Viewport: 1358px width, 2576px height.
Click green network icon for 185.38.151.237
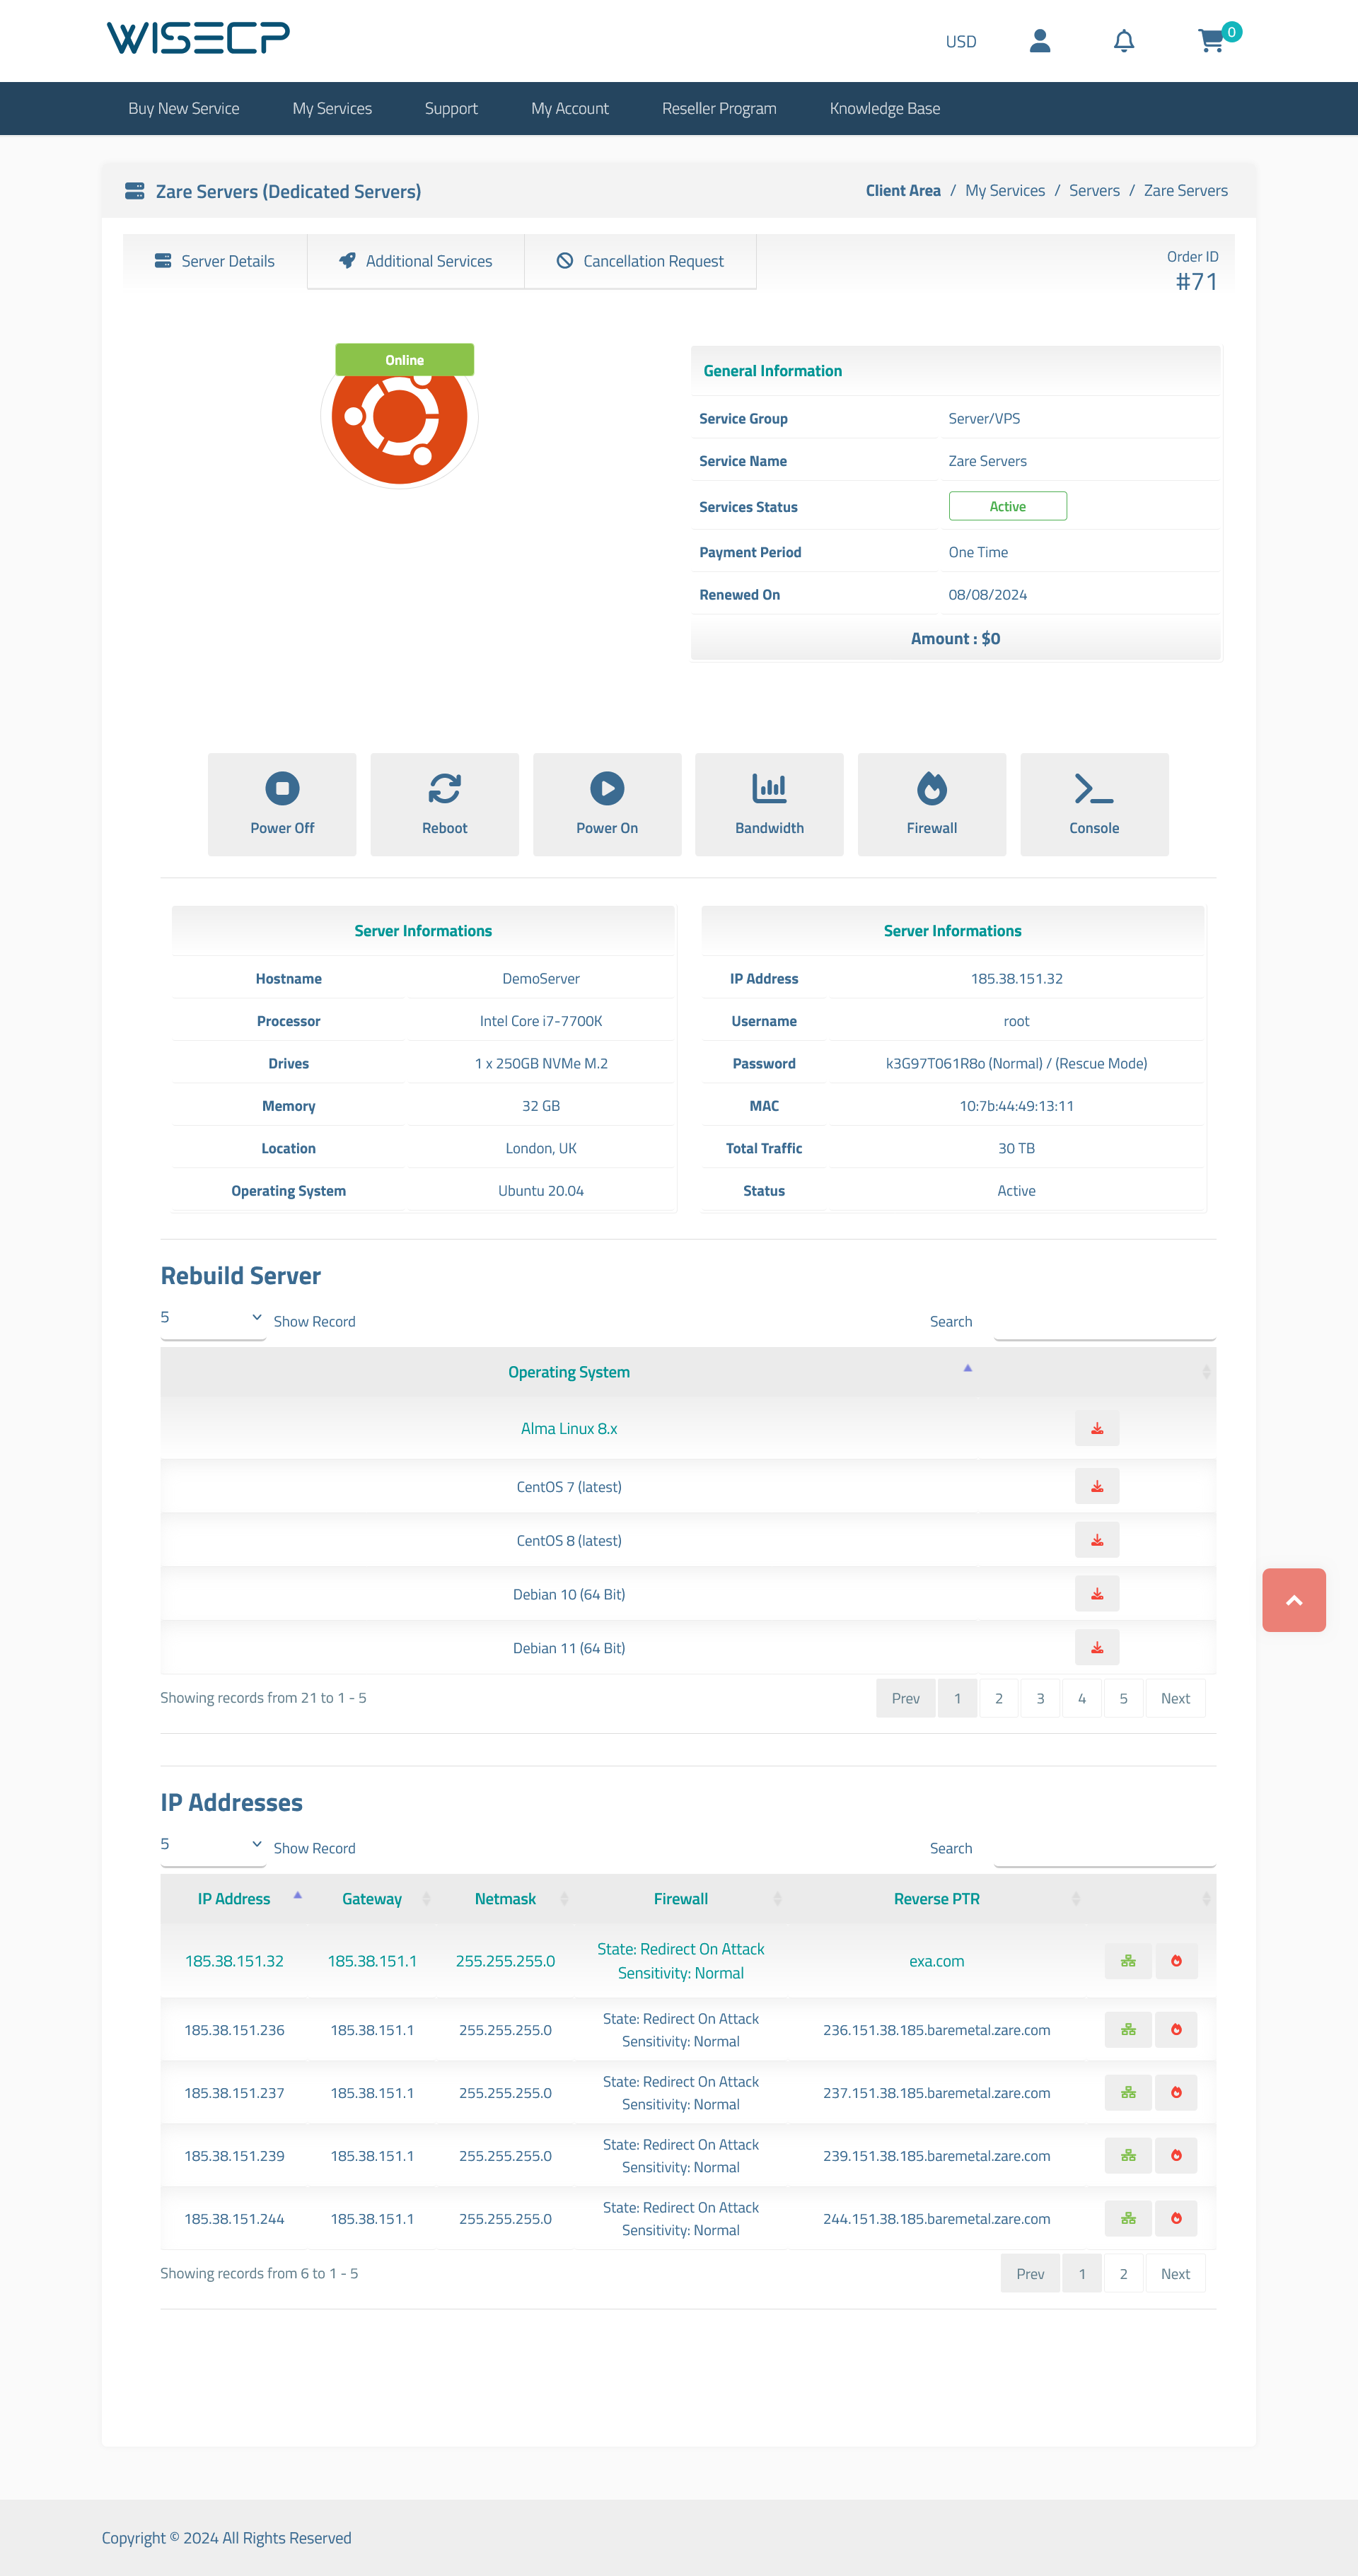(1128, 2093)
